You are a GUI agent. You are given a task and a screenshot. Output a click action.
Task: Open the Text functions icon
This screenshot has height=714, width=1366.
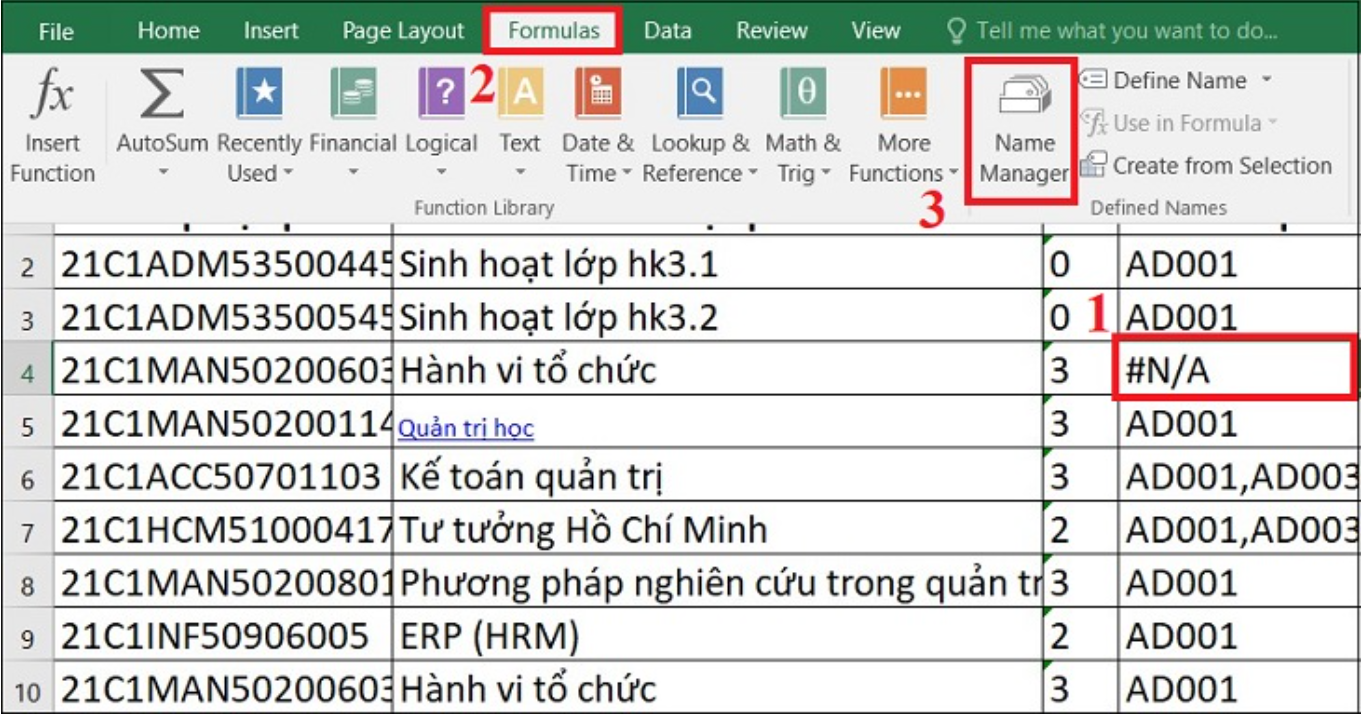coord(520,93)
